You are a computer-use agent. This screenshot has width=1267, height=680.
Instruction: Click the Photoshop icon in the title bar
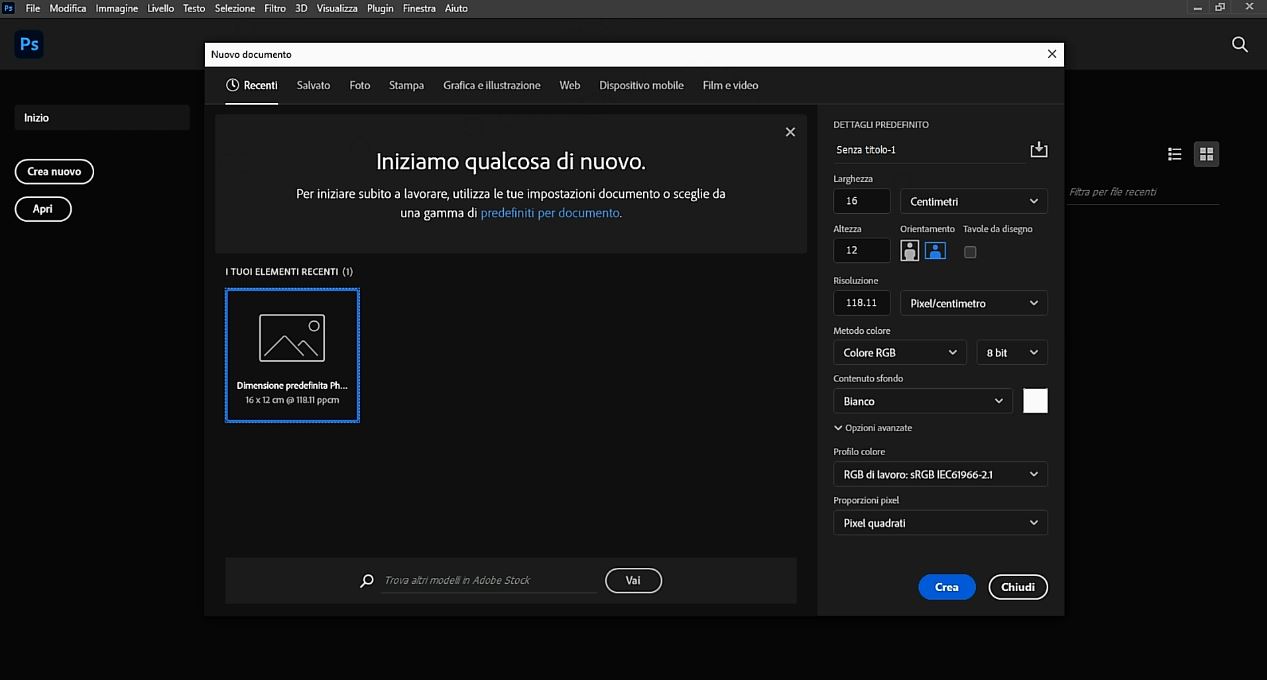coord(9,8)
